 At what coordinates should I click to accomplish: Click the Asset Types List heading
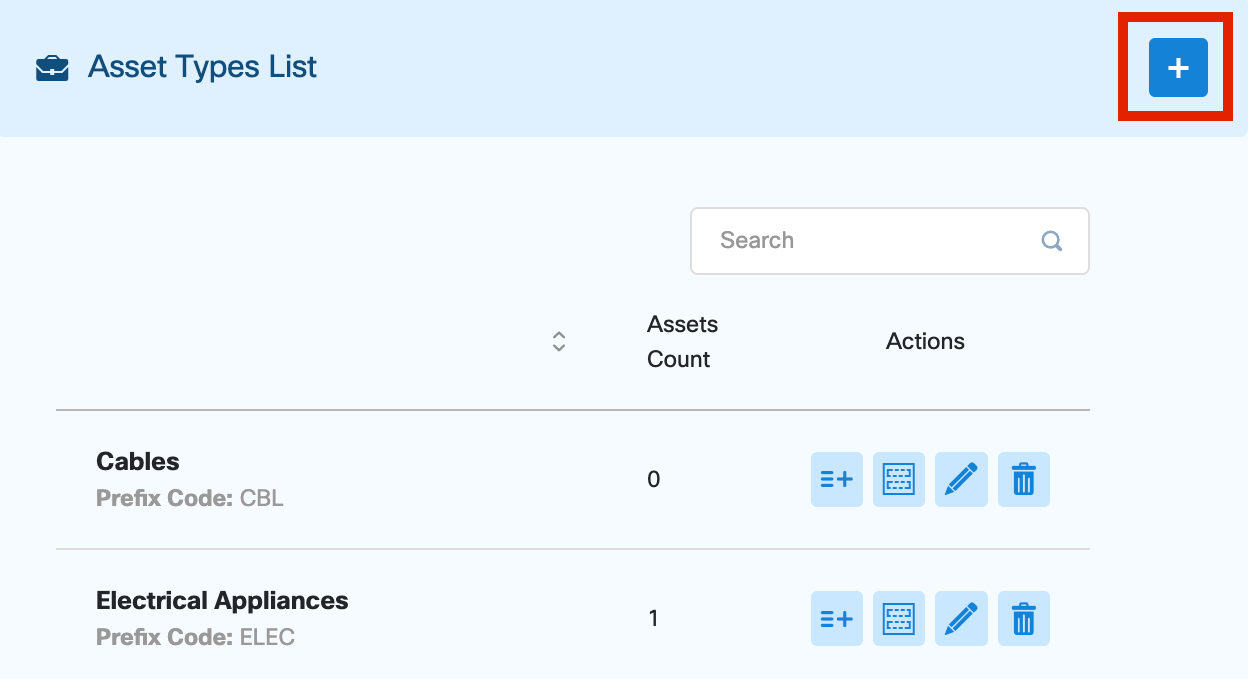202,66
